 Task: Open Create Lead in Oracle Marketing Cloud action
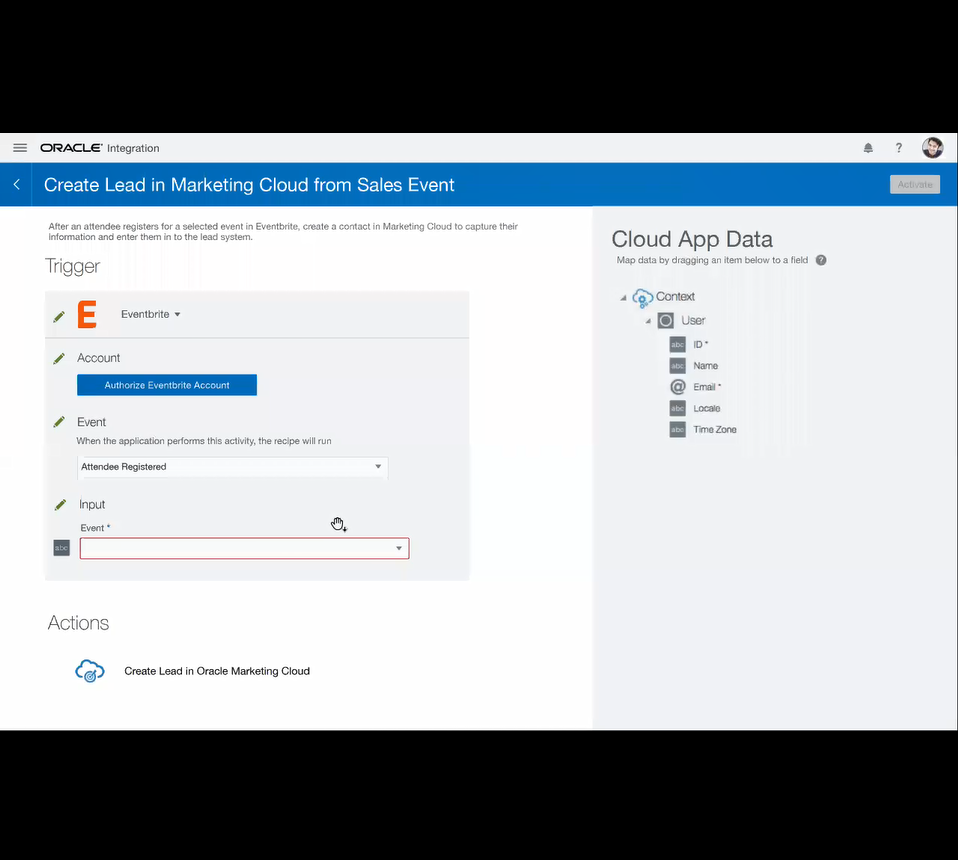[x=217, y=671]
